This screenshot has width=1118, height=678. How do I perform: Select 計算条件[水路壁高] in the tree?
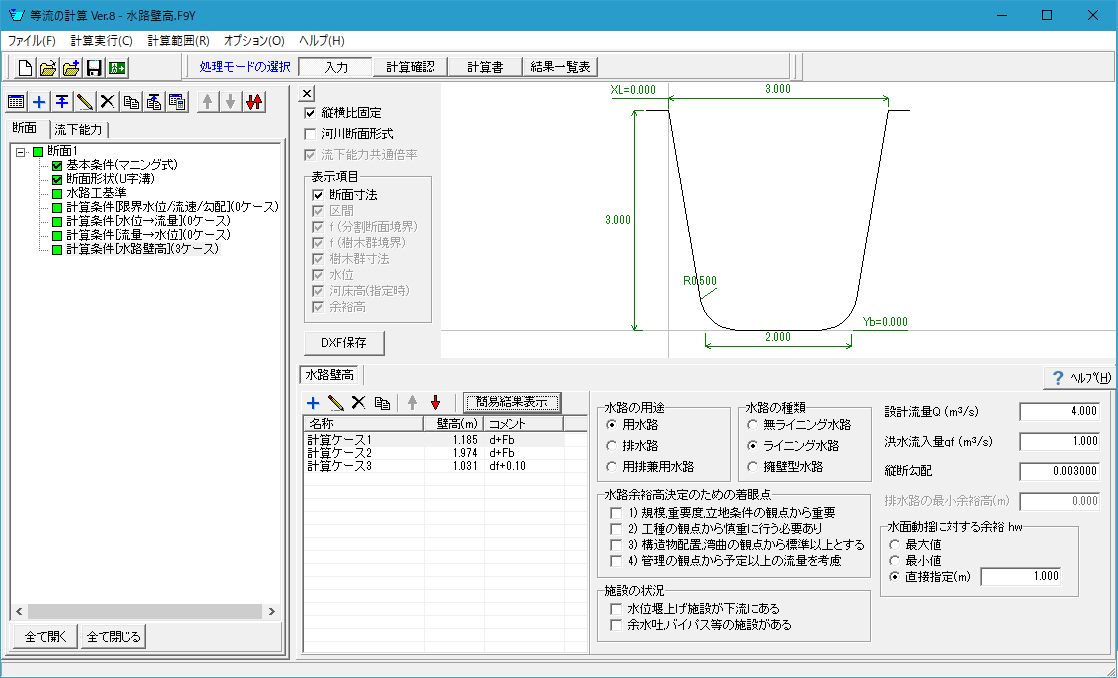point(141,248)
